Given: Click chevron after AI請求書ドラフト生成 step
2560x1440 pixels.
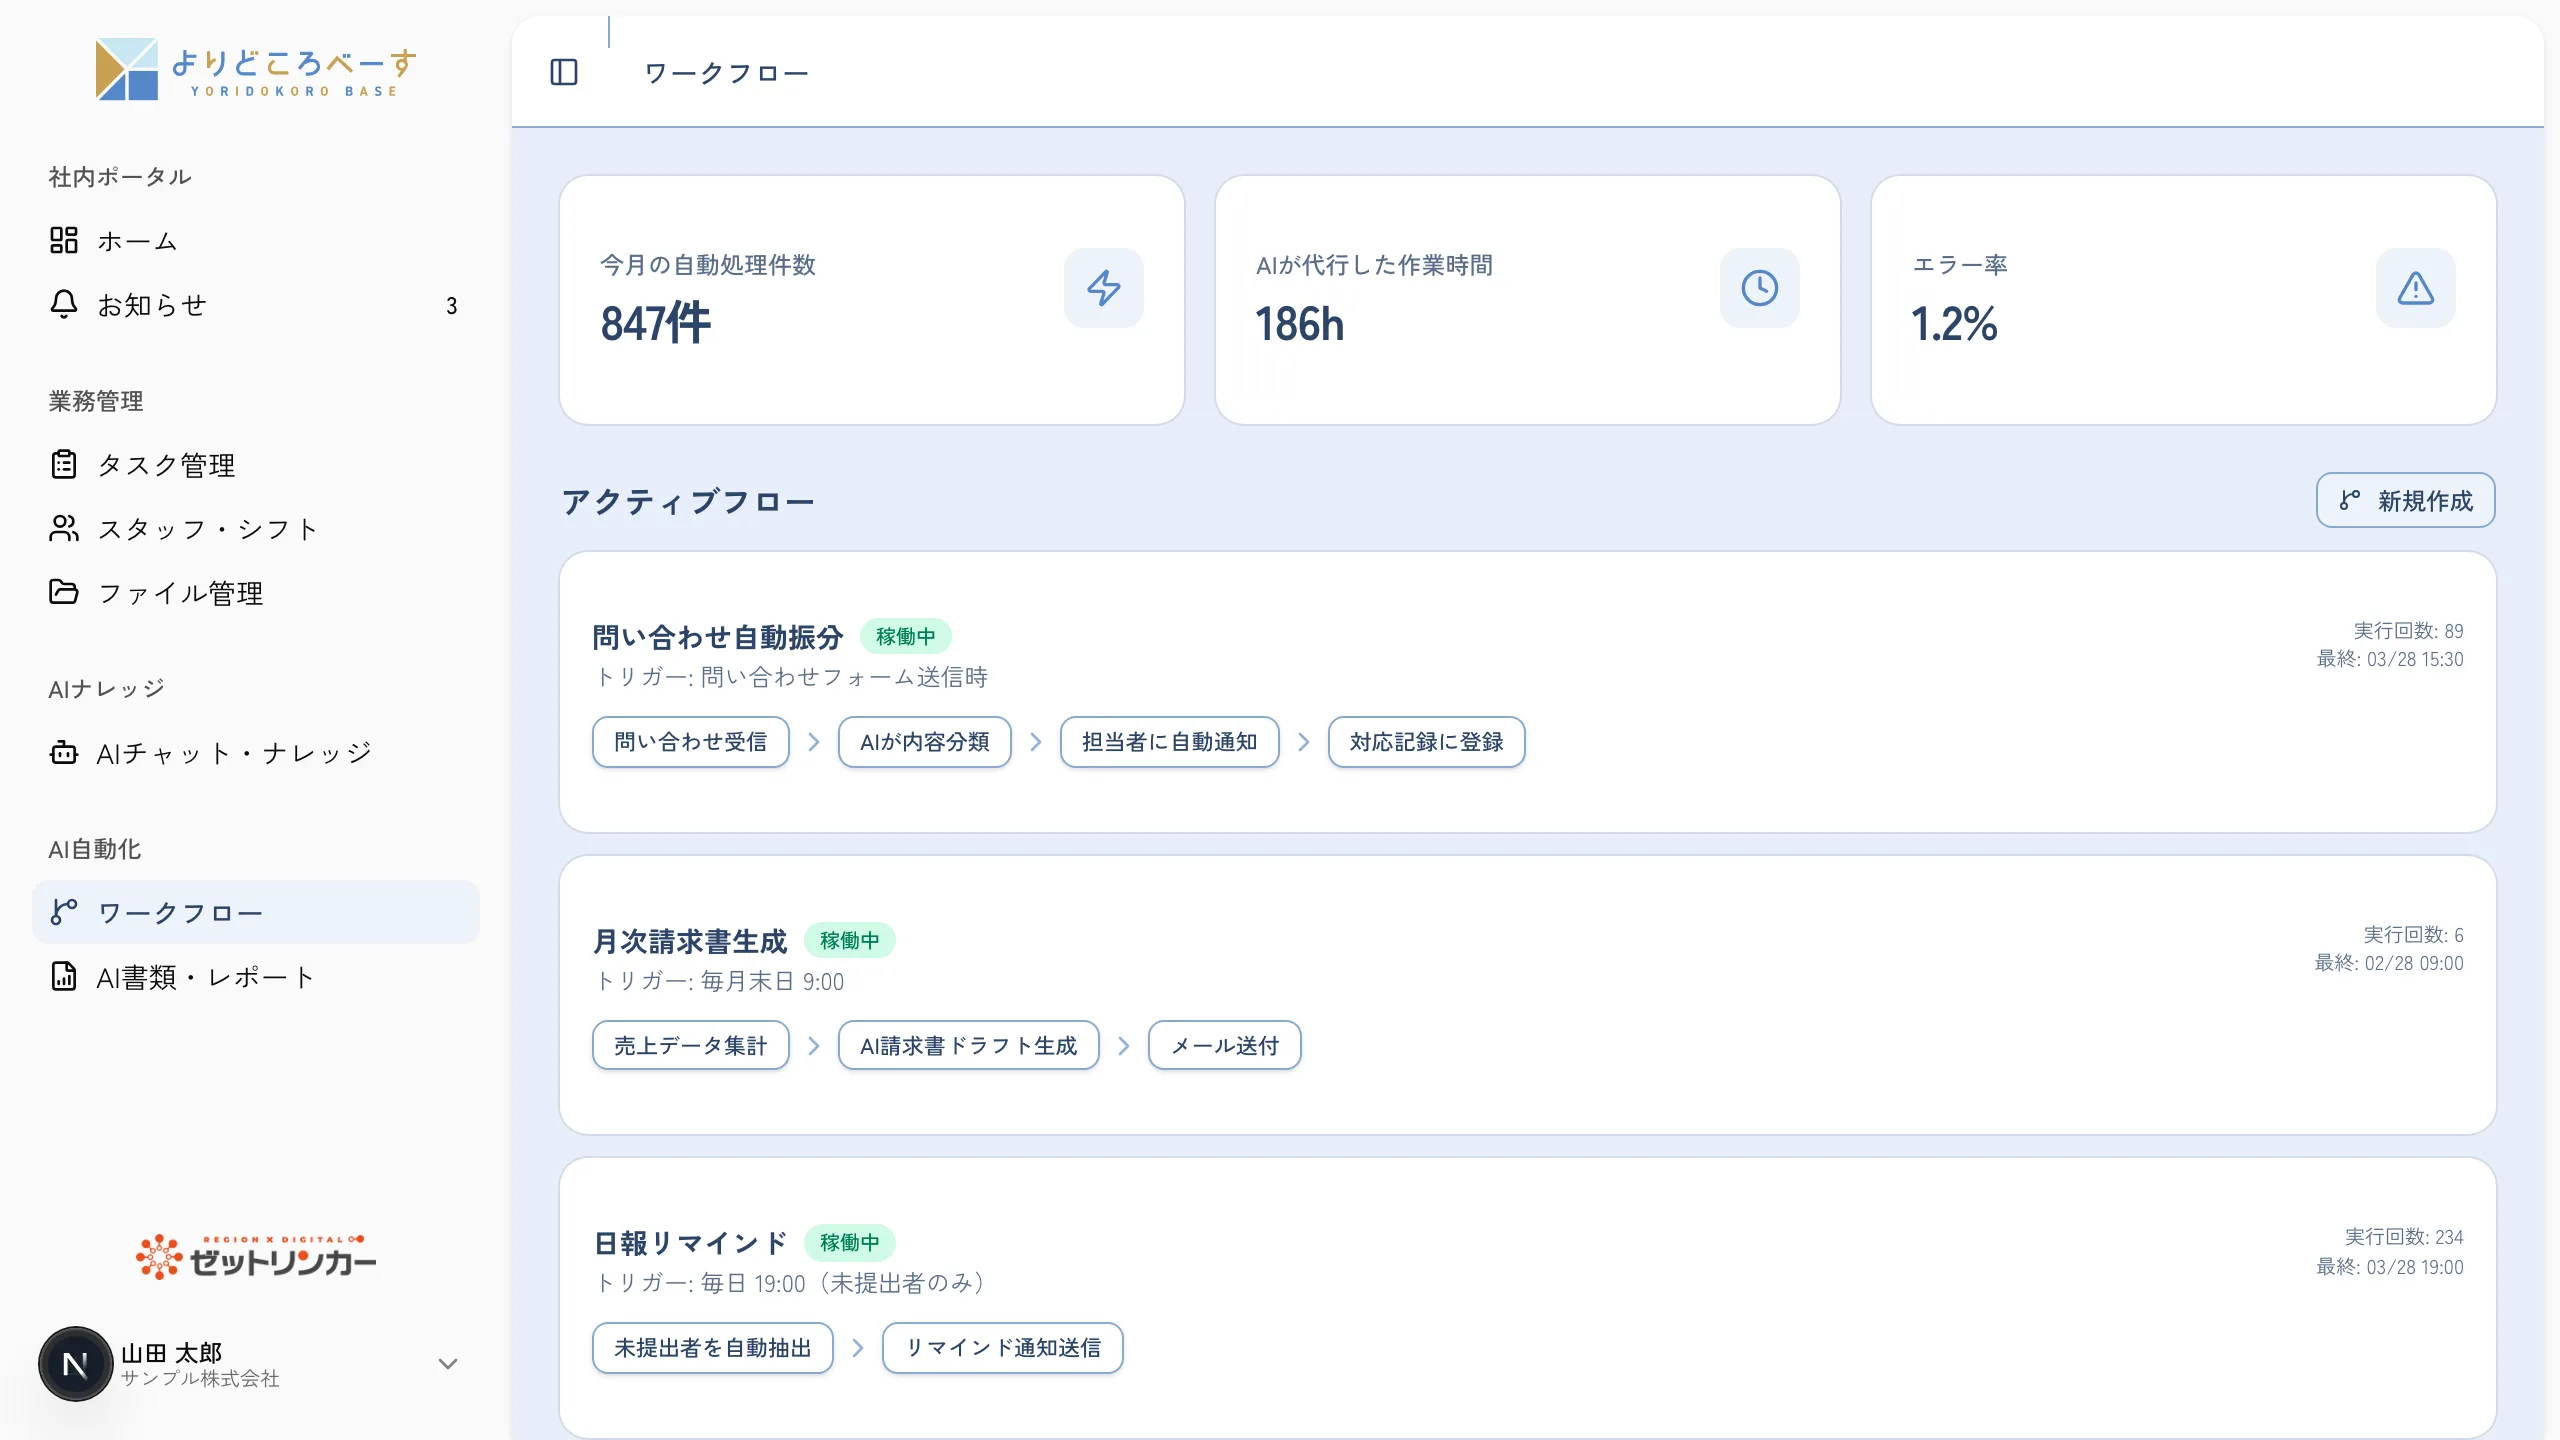Looking at the screenshot, I should tap(1124, 1046).
